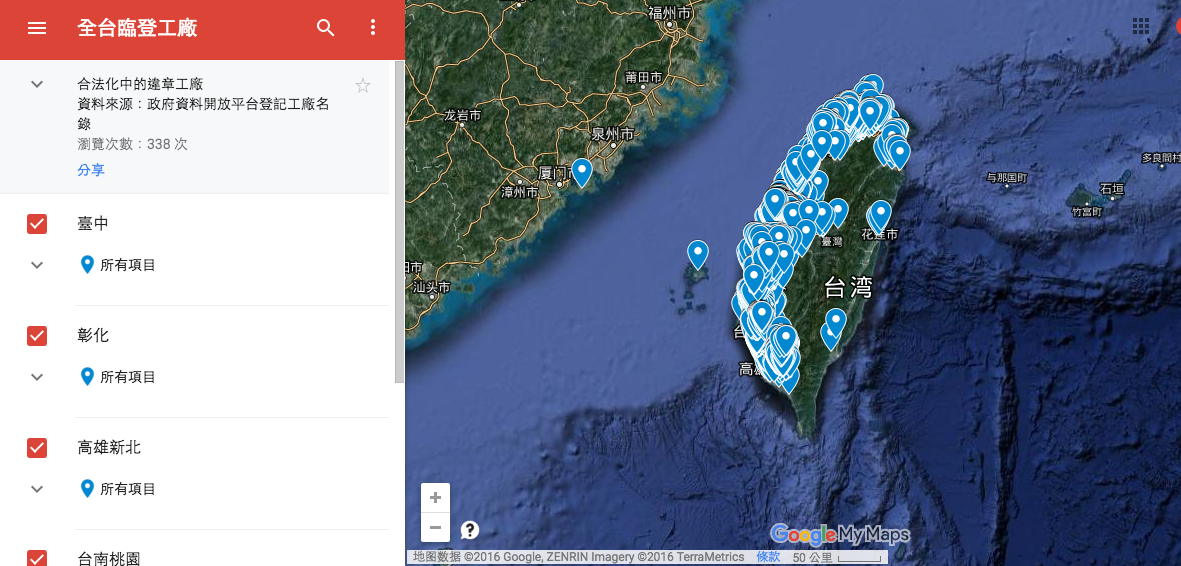Click the 高雄新北 layer name
Image resolution: width=1181 pixels, height=566 pixels.
(x=109, y=448)
